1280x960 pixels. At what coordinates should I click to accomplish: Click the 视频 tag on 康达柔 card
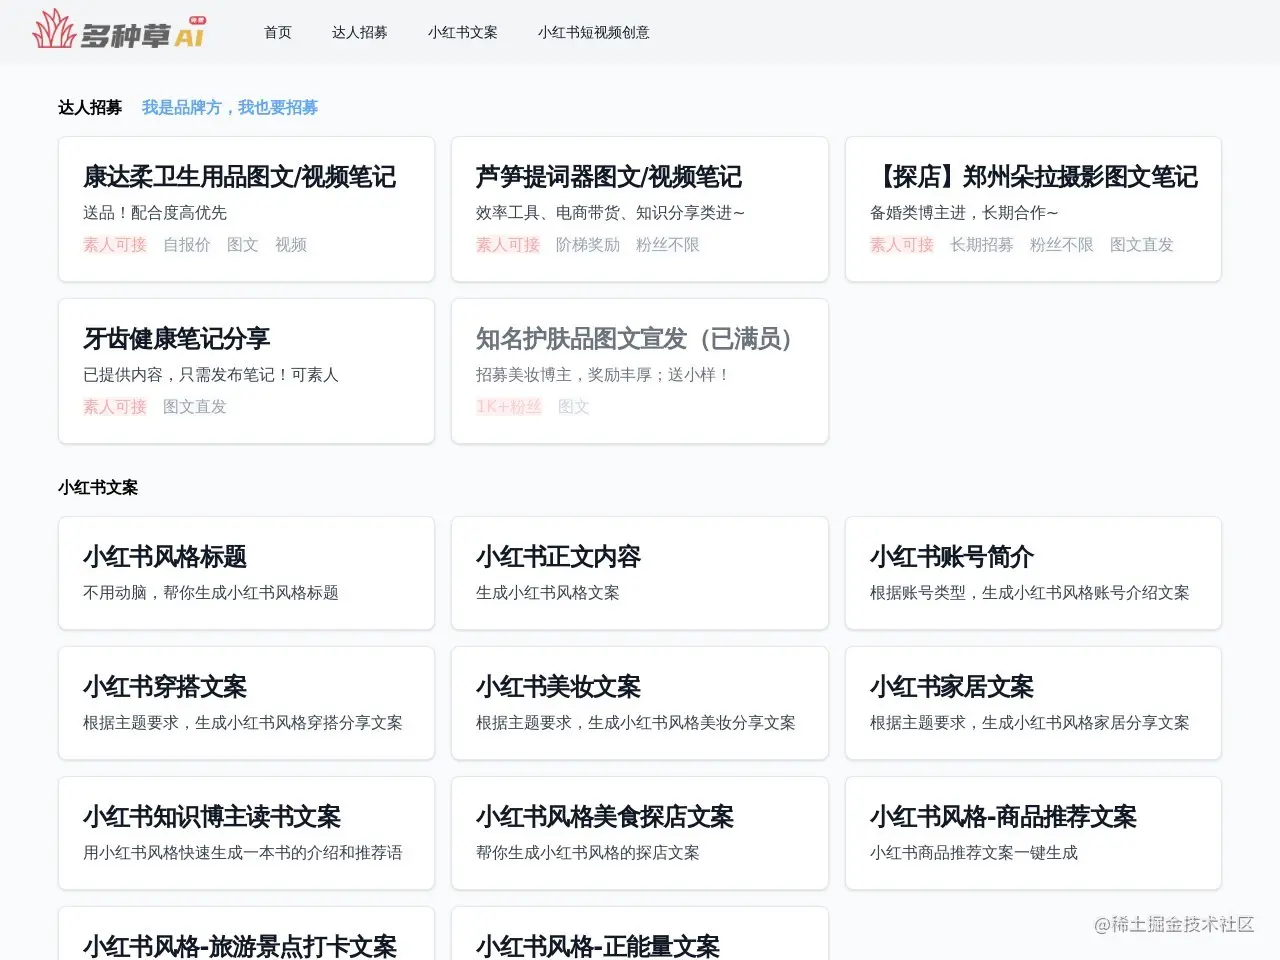[x=291, y=245]
